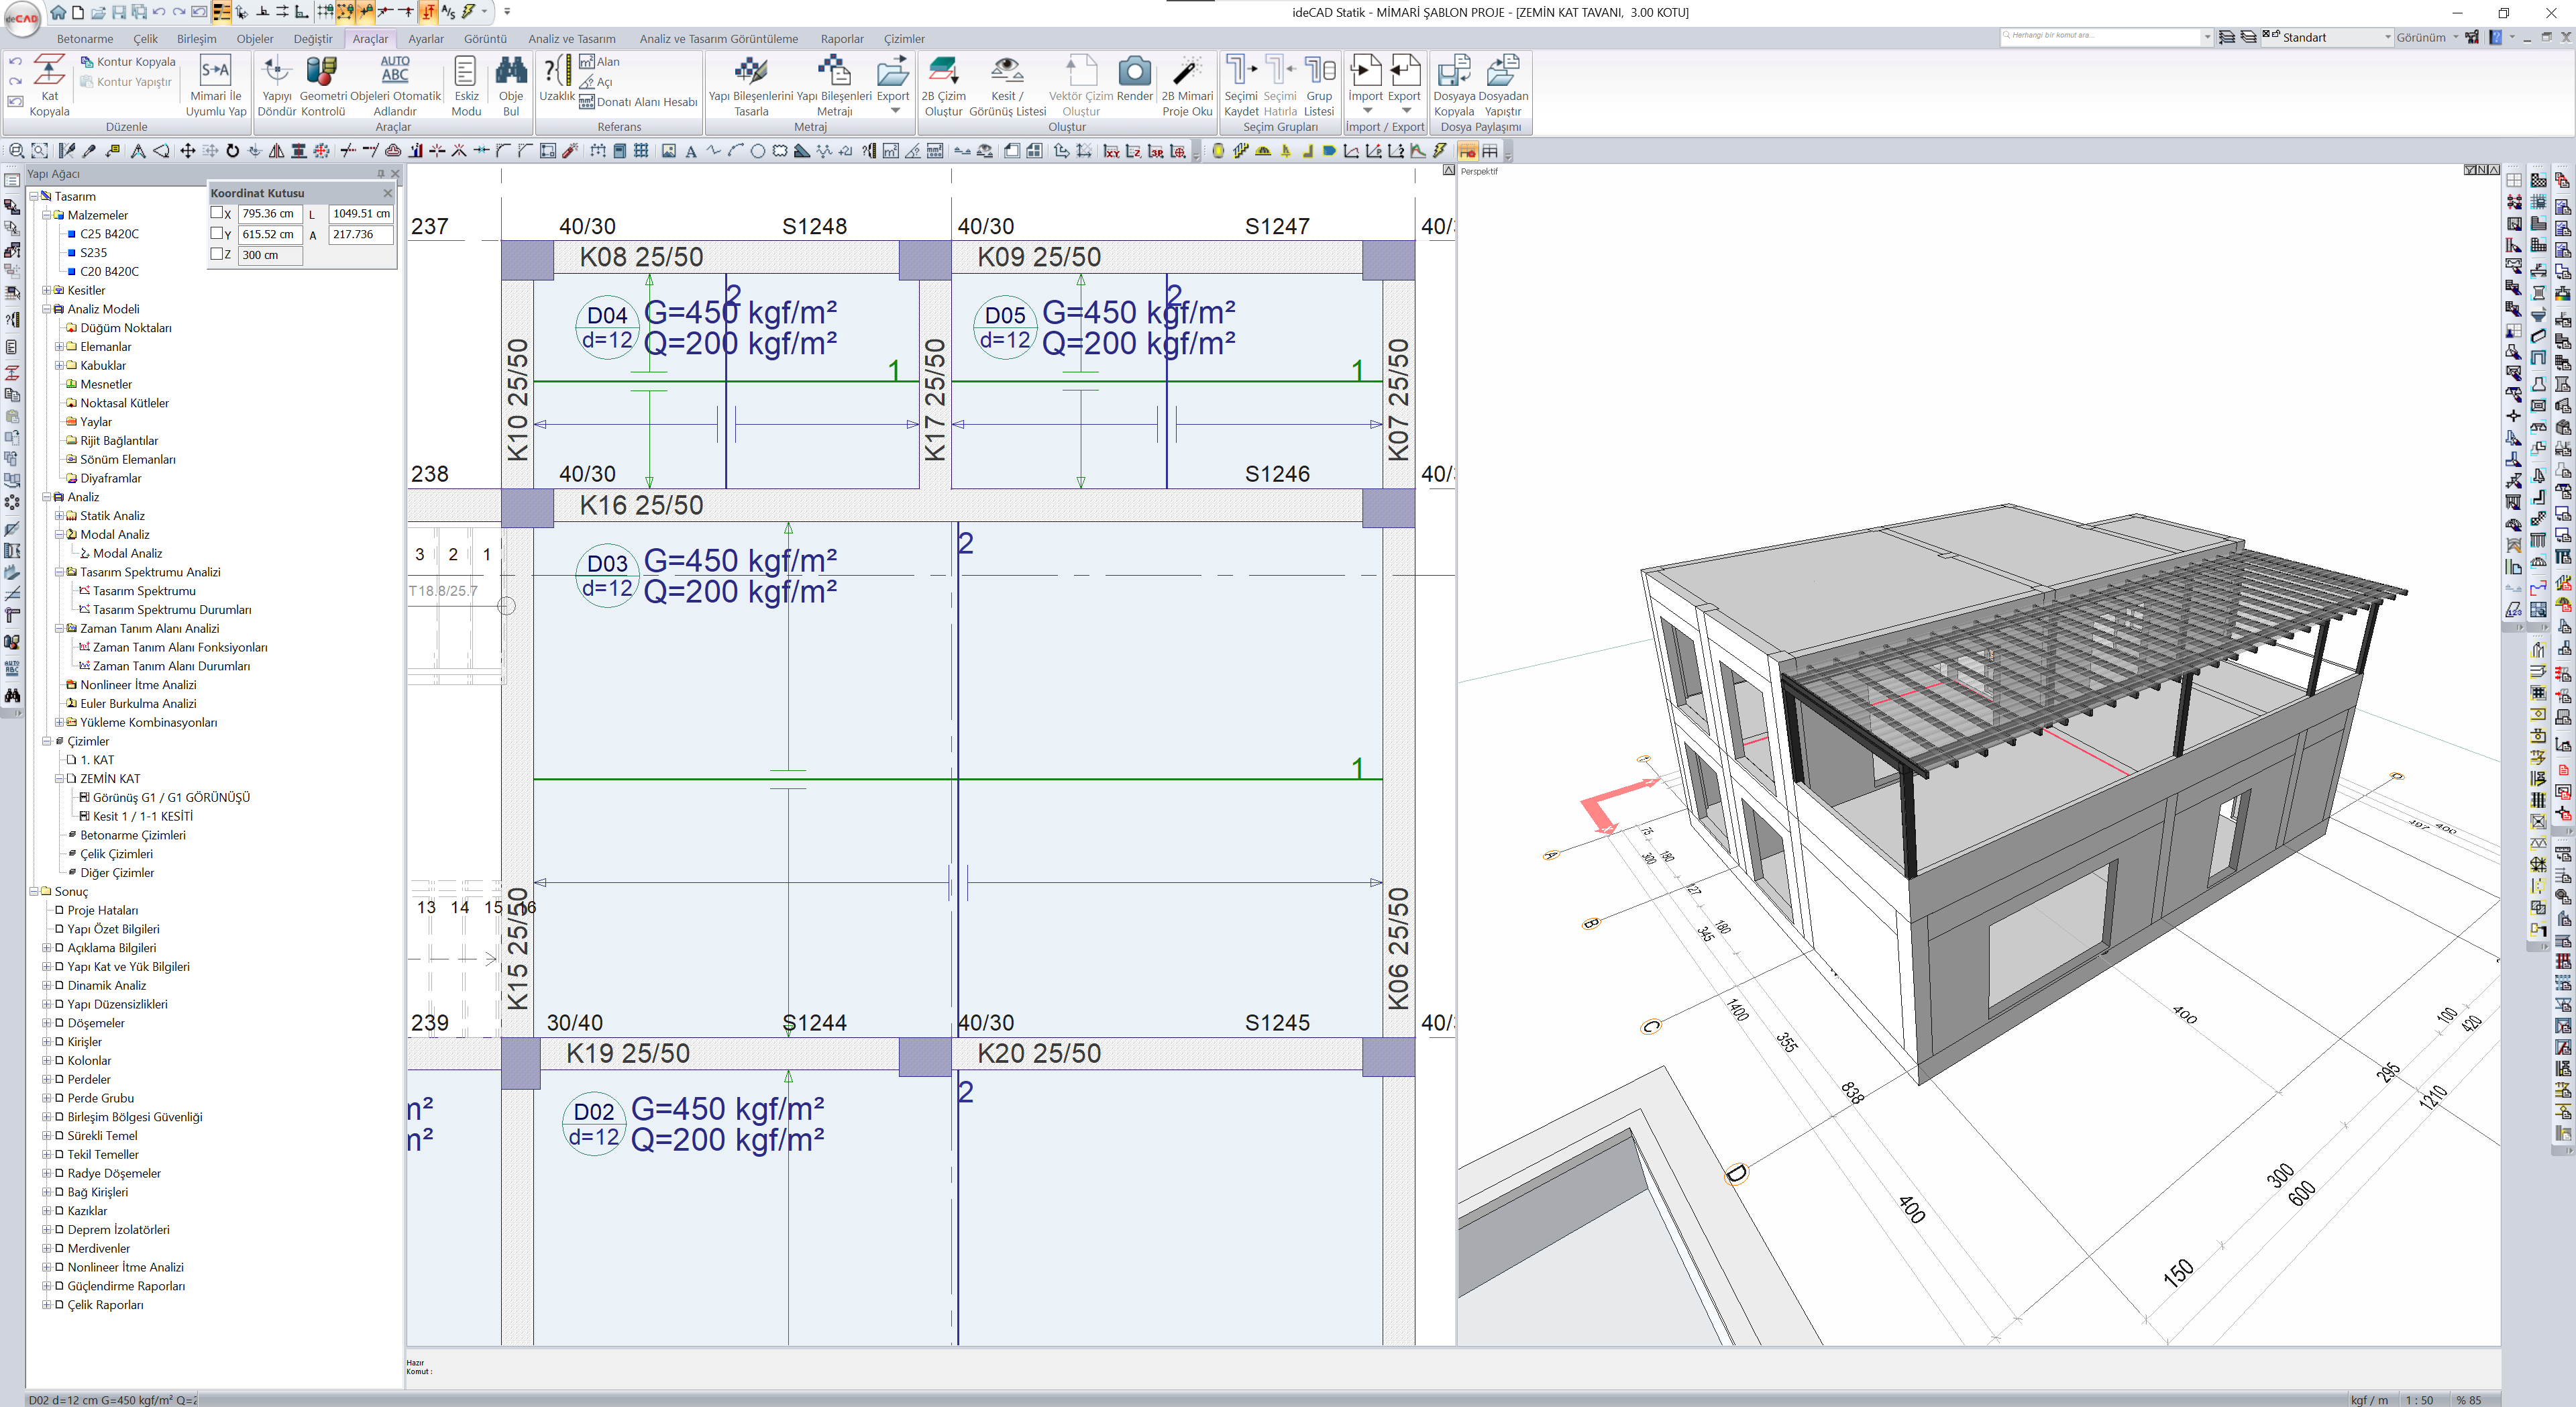Toggle the Z coordinate lock checkbox
The width and height of the screenshot is (2576, 1407).
[x=217, y=254]
